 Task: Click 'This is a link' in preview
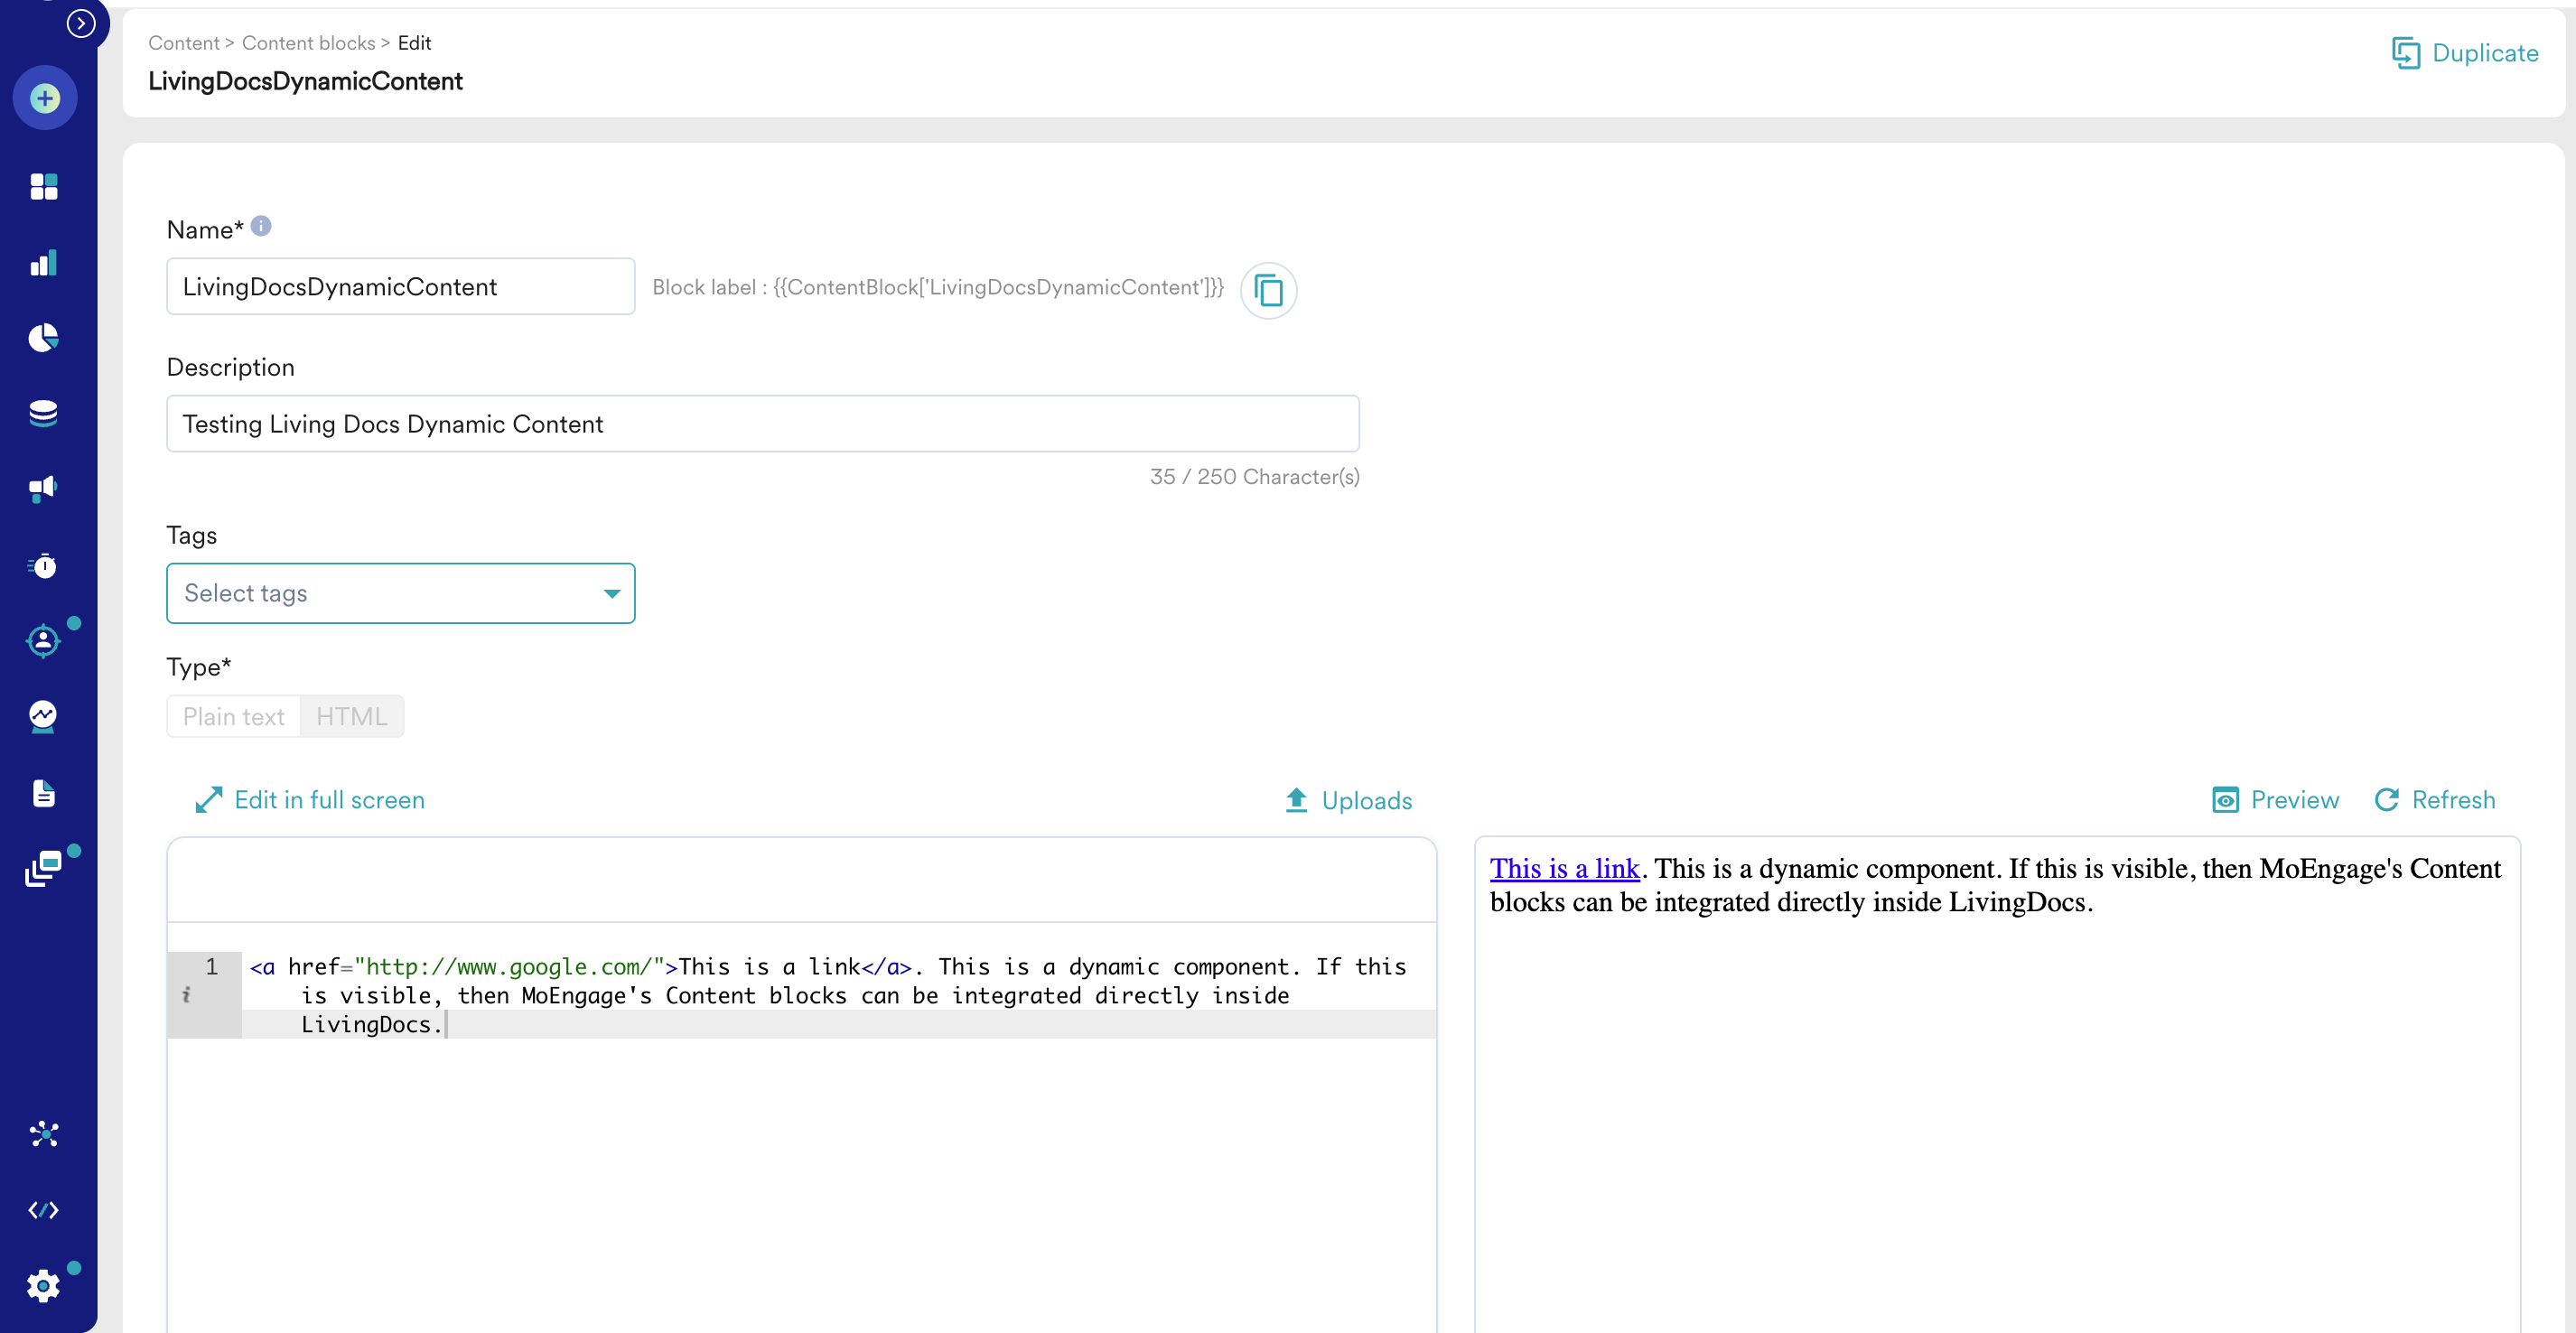pos(1565,868)
